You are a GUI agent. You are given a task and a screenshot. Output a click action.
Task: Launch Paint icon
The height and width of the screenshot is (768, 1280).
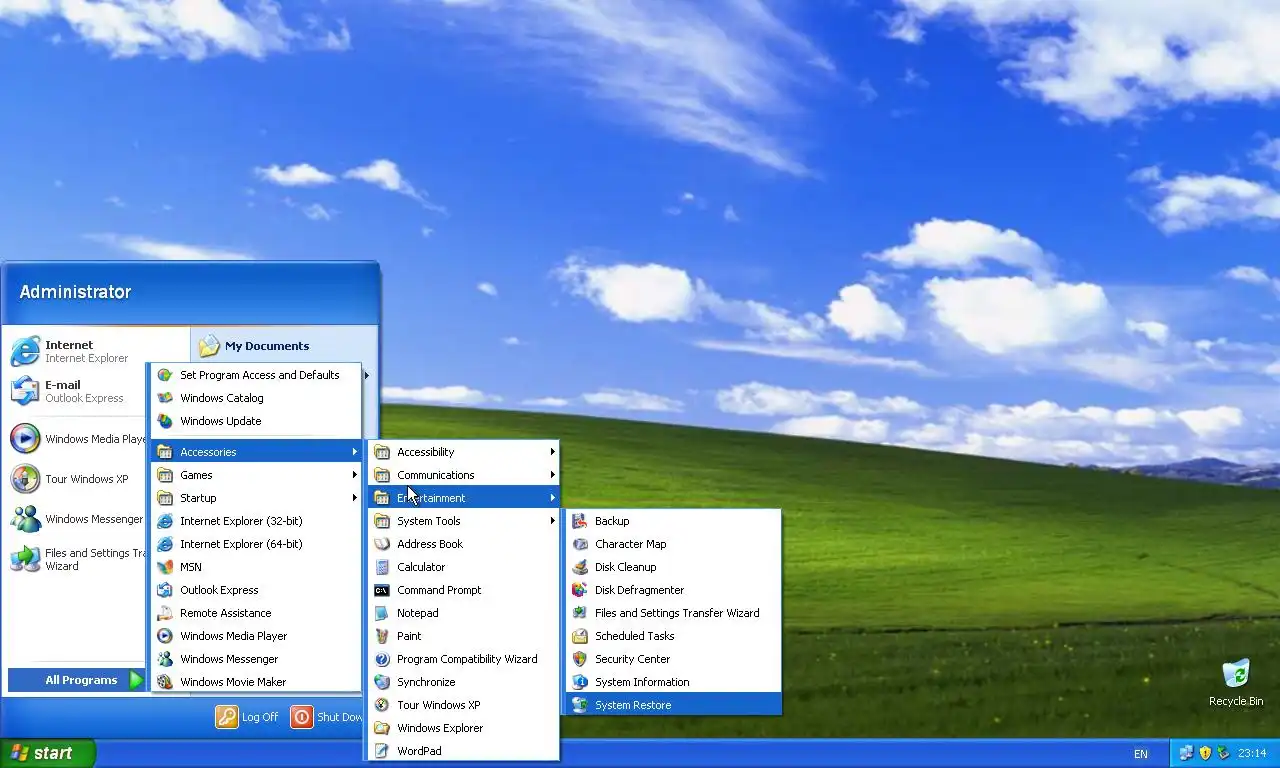382,636
